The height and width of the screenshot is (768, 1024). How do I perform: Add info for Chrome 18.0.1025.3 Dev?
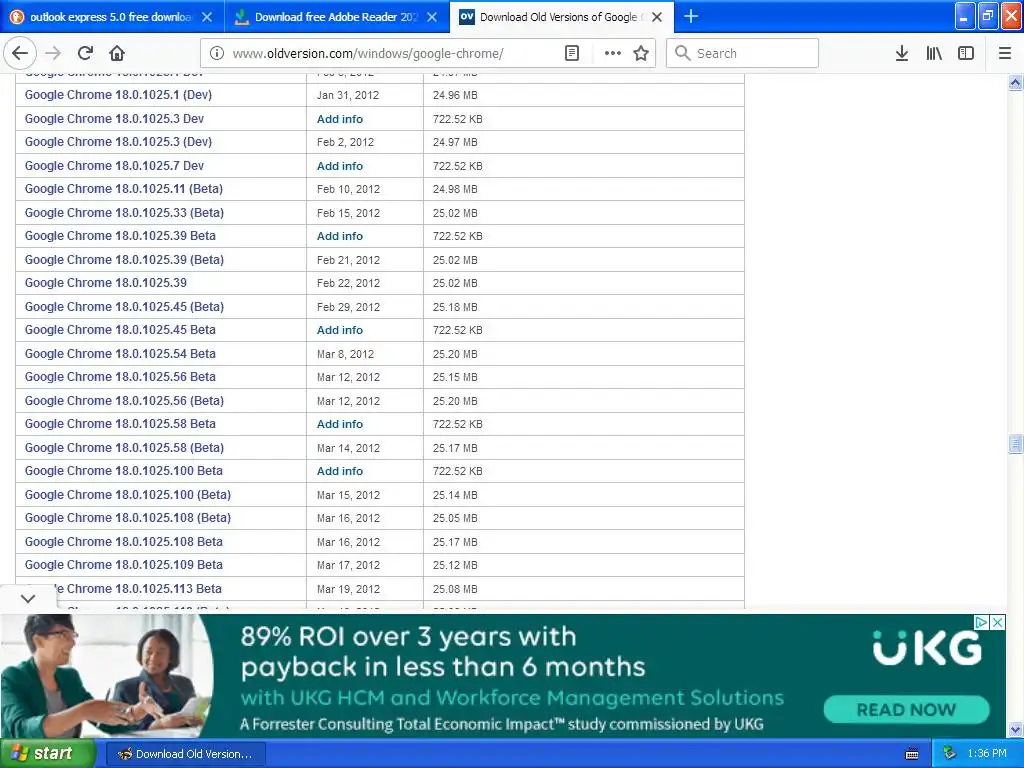pos(340,119)
